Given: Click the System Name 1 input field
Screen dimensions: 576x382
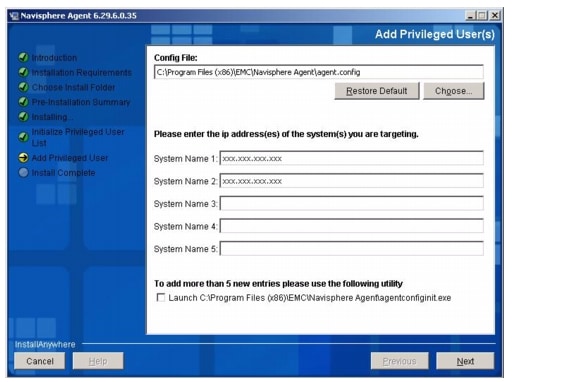Looking at the screenshot, I should (x=352, y=158).
